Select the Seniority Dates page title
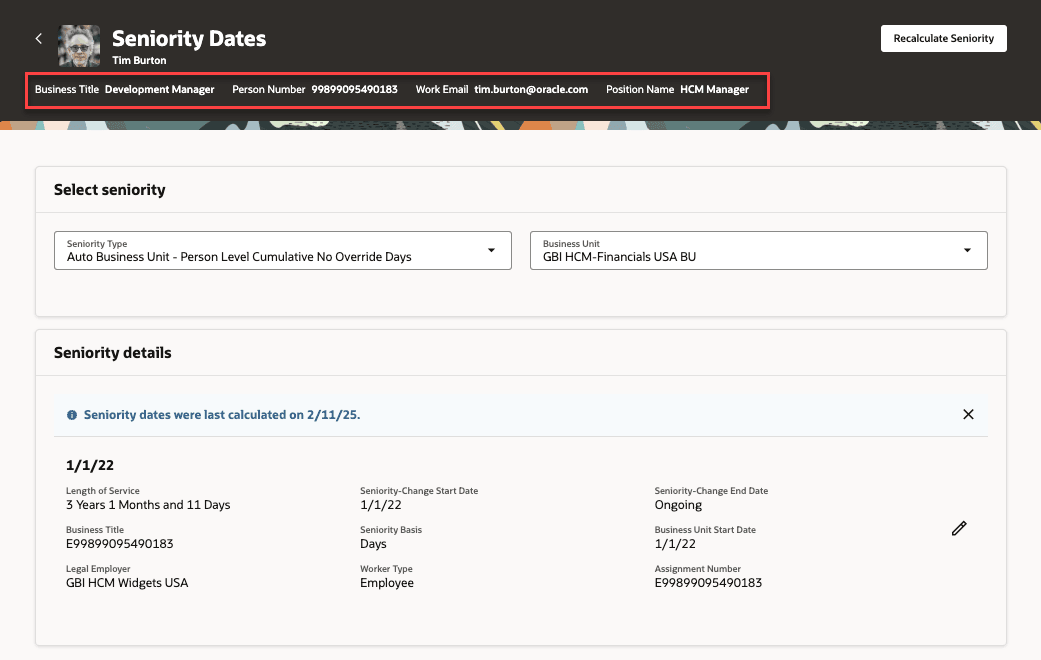Viewport: 1041px width, 660px height. point(189,39)
